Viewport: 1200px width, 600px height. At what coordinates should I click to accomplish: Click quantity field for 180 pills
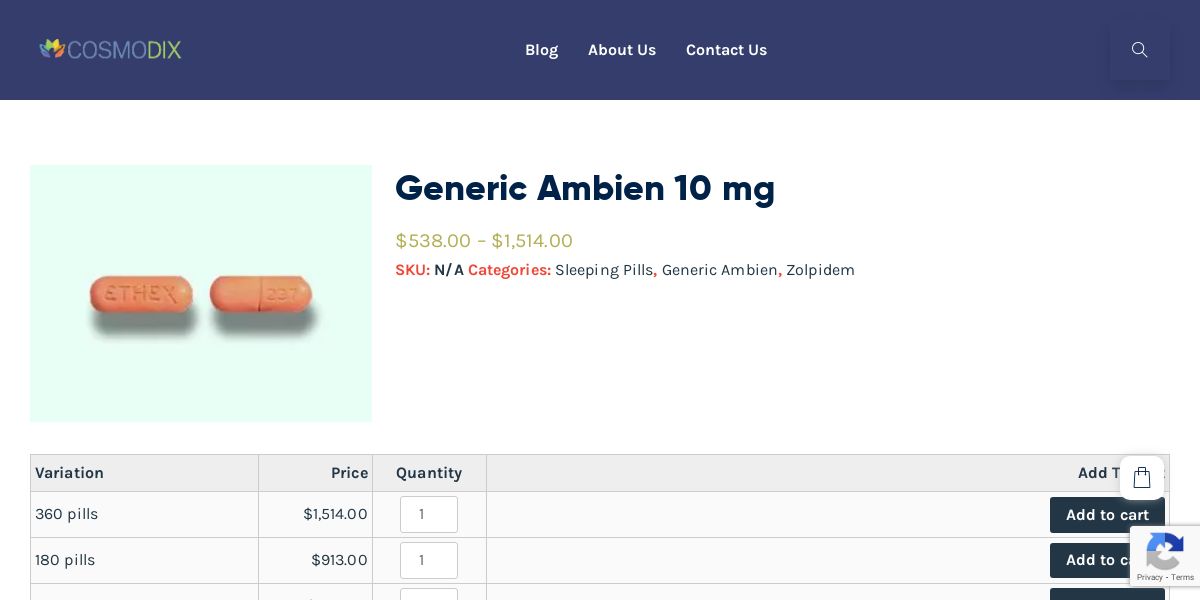(429, 560)
